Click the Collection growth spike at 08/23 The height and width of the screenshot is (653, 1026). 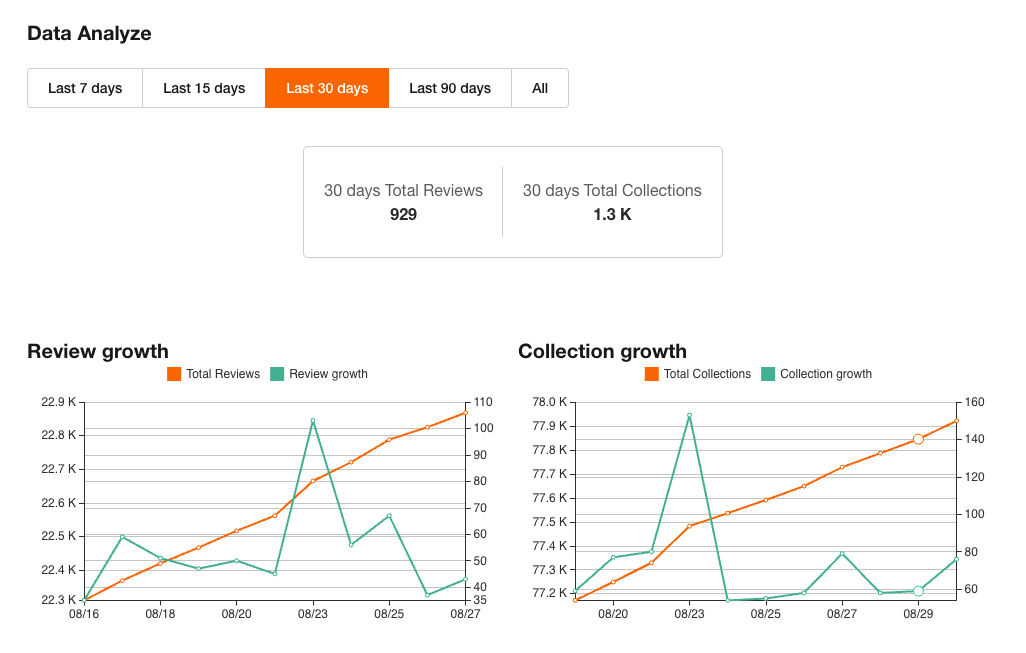coord(689,414)
